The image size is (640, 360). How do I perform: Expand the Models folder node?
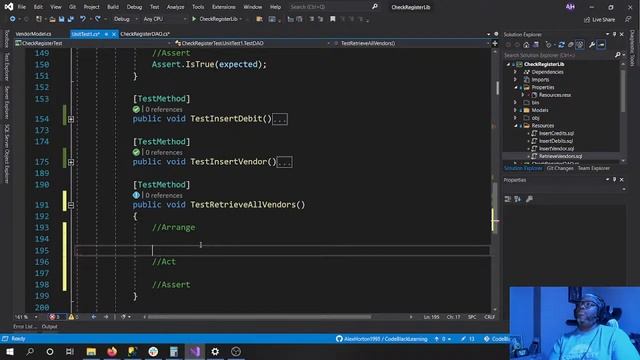(516, 110)
